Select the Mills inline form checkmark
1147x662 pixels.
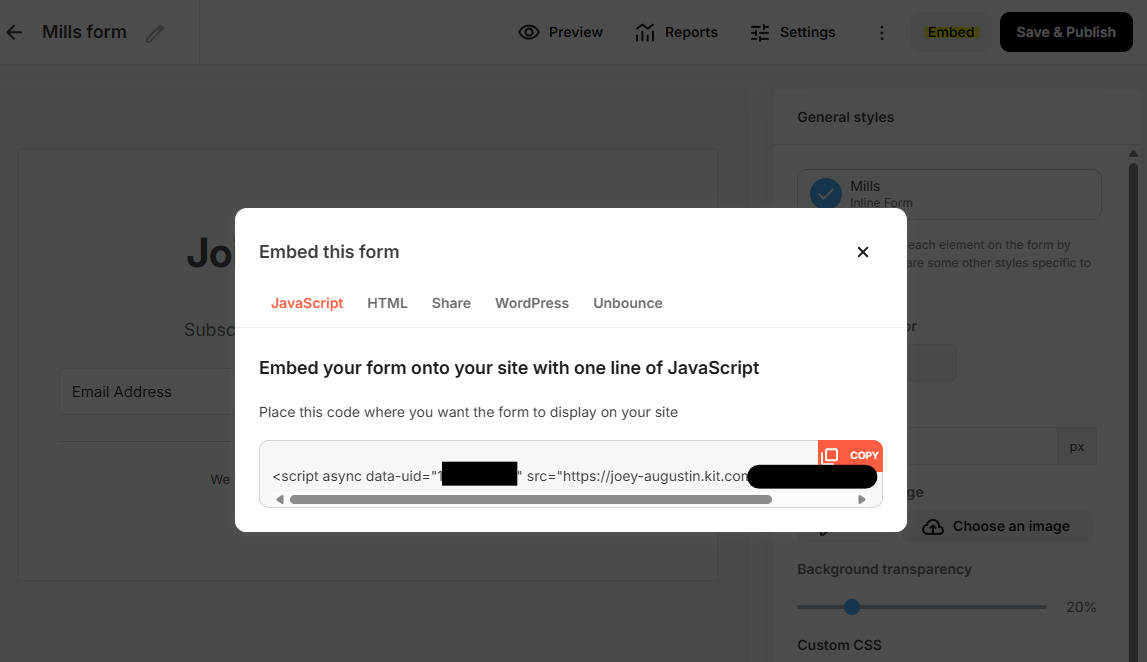(825, 194)
